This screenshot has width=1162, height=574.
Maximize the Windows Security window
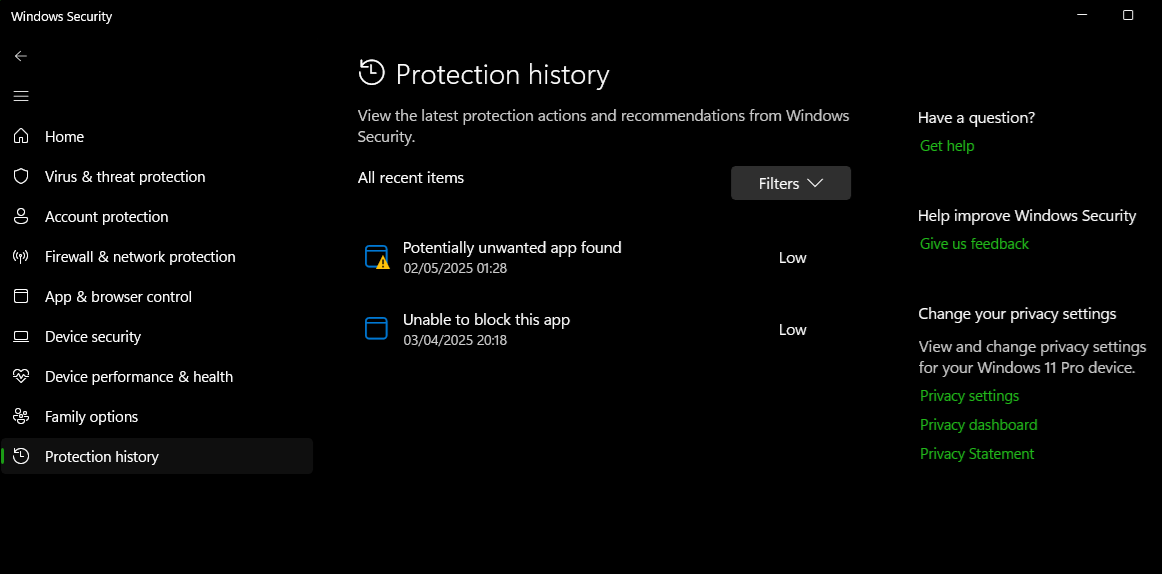click(x=1128, y=15)
